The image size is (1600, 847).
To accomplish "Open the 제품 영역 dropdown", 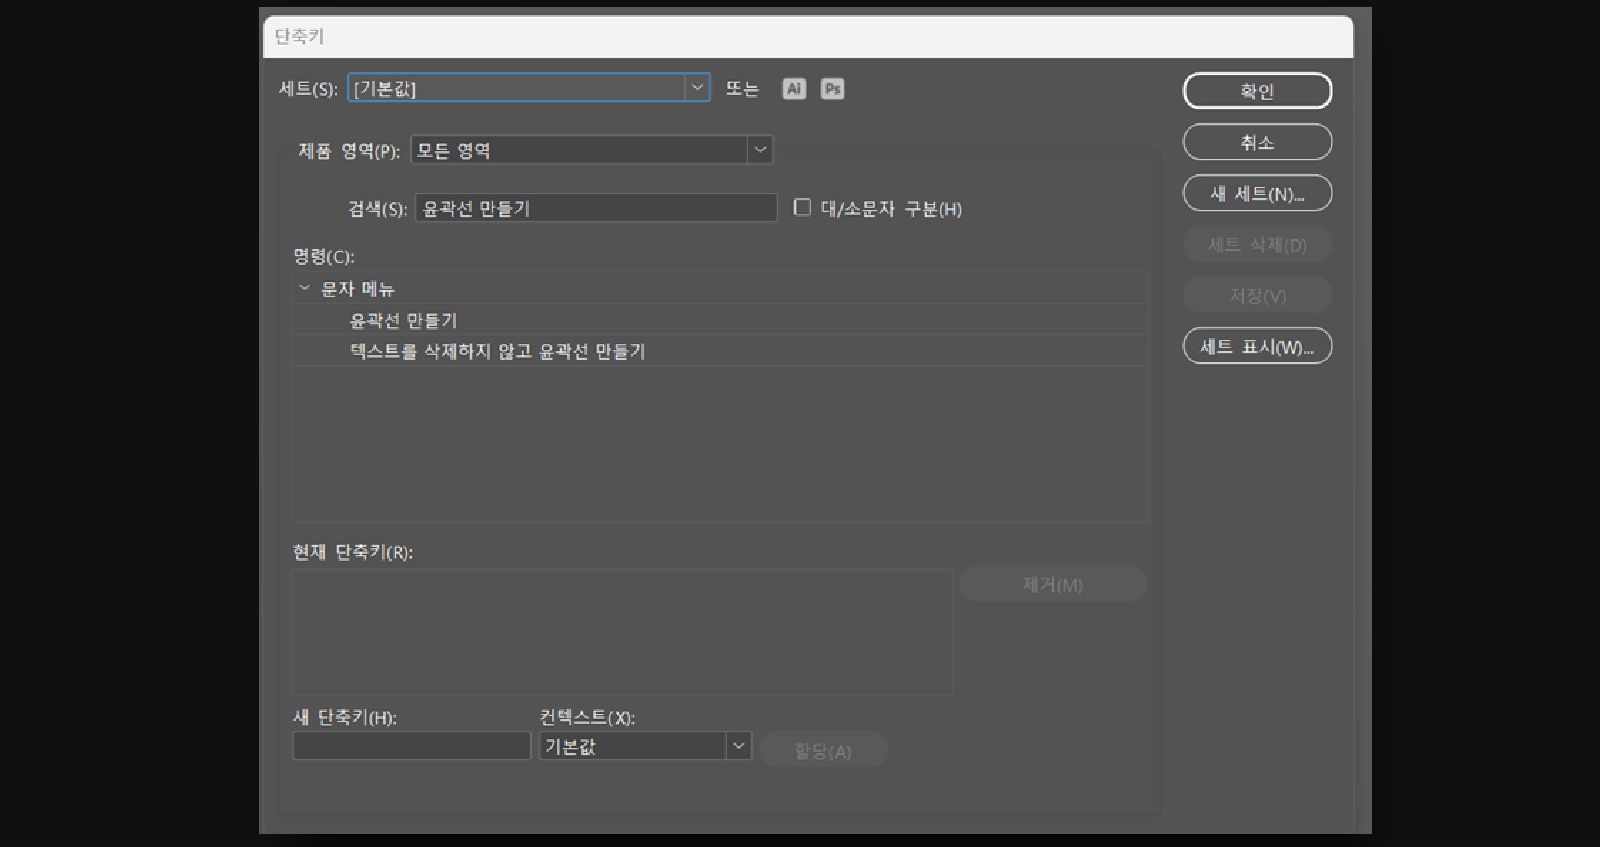I will (592, 150).
